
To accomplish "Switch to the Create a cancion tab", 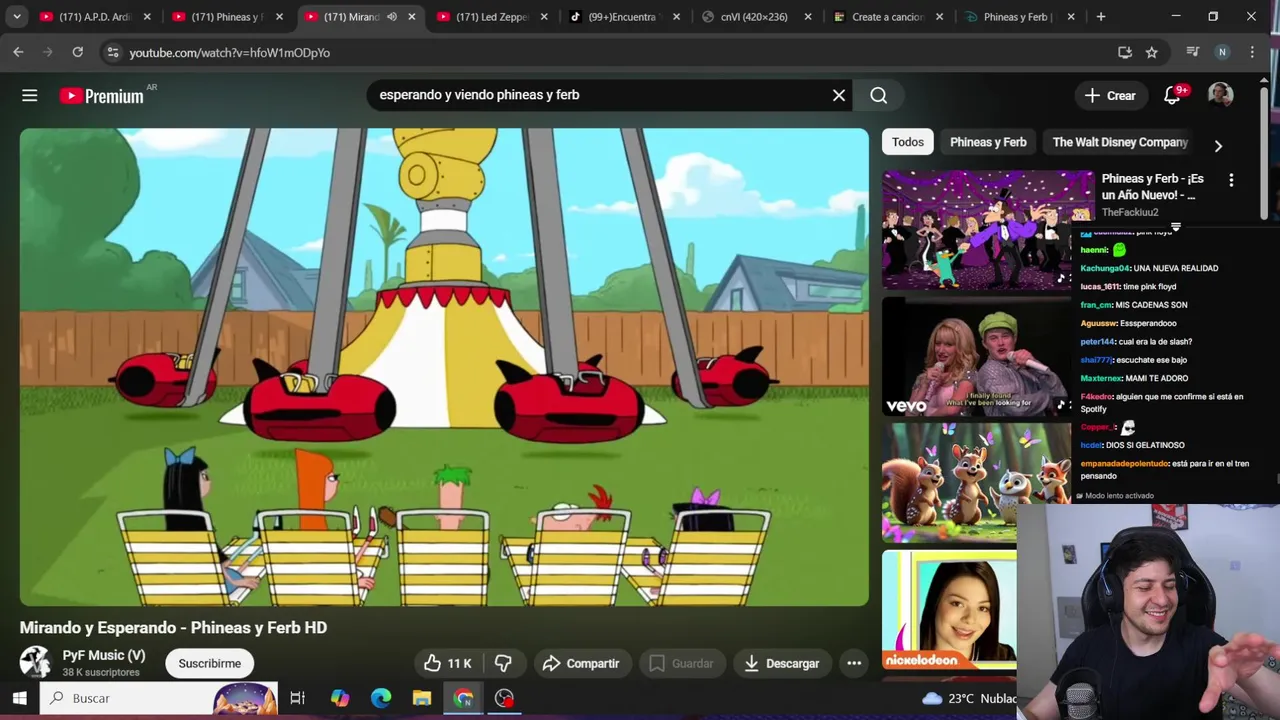I will [887, 17].
